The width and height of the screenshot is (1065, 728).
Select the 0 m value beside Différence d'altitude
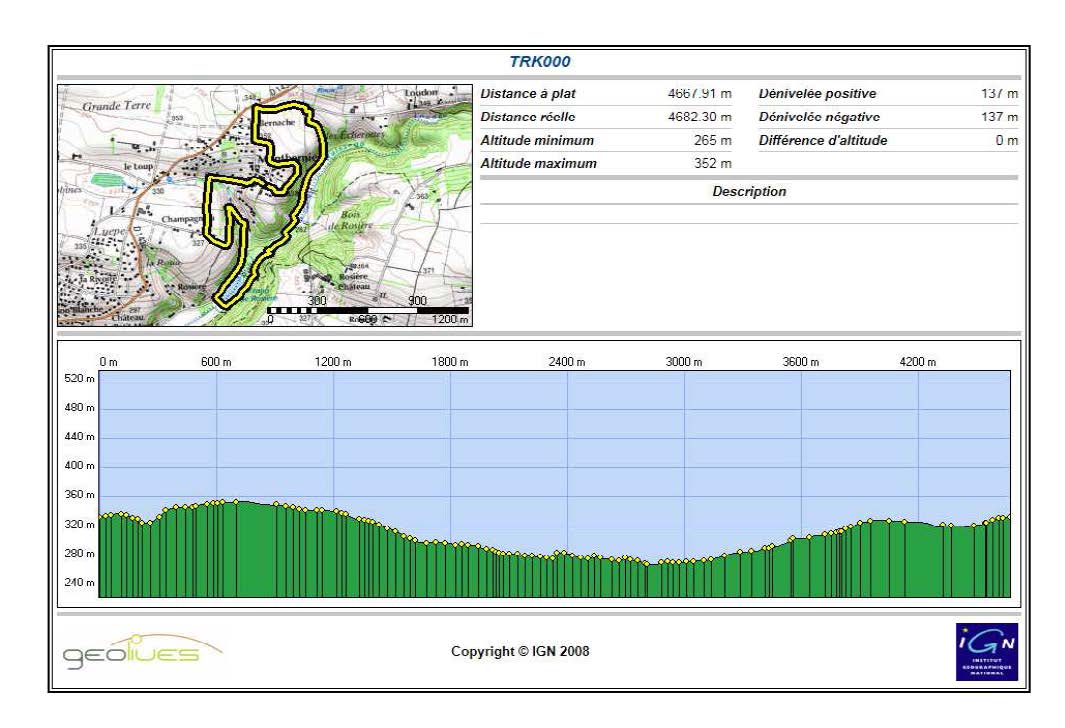(1007, 141)
